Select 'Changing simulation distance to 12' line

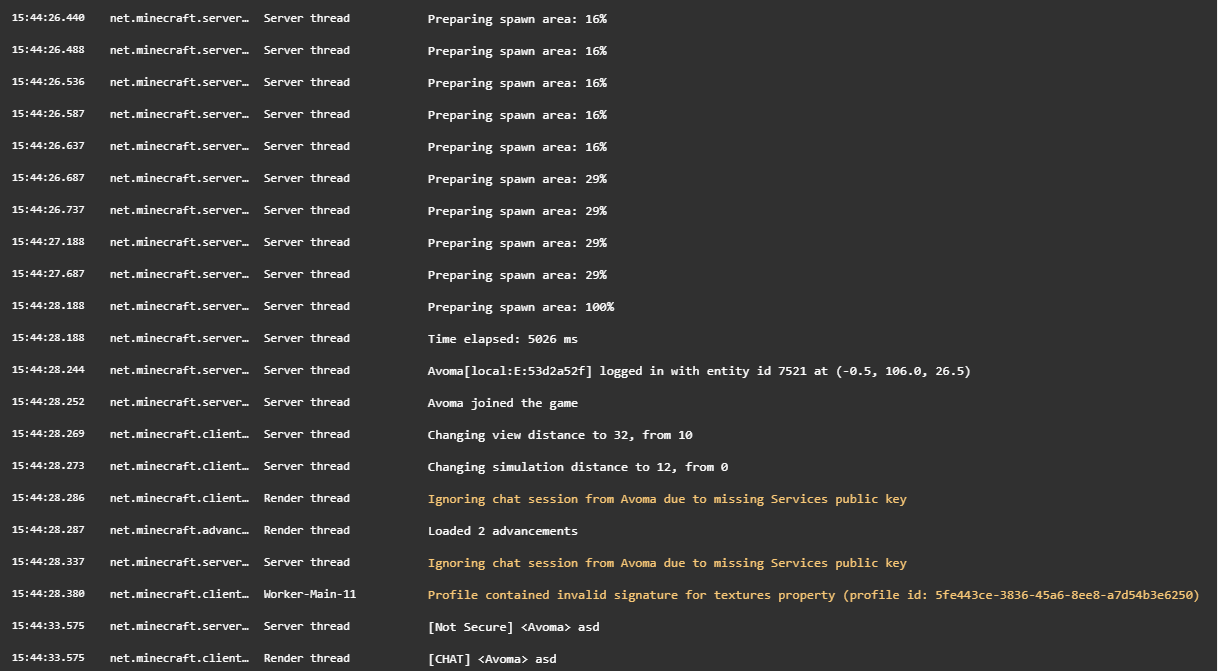[578, 466]
